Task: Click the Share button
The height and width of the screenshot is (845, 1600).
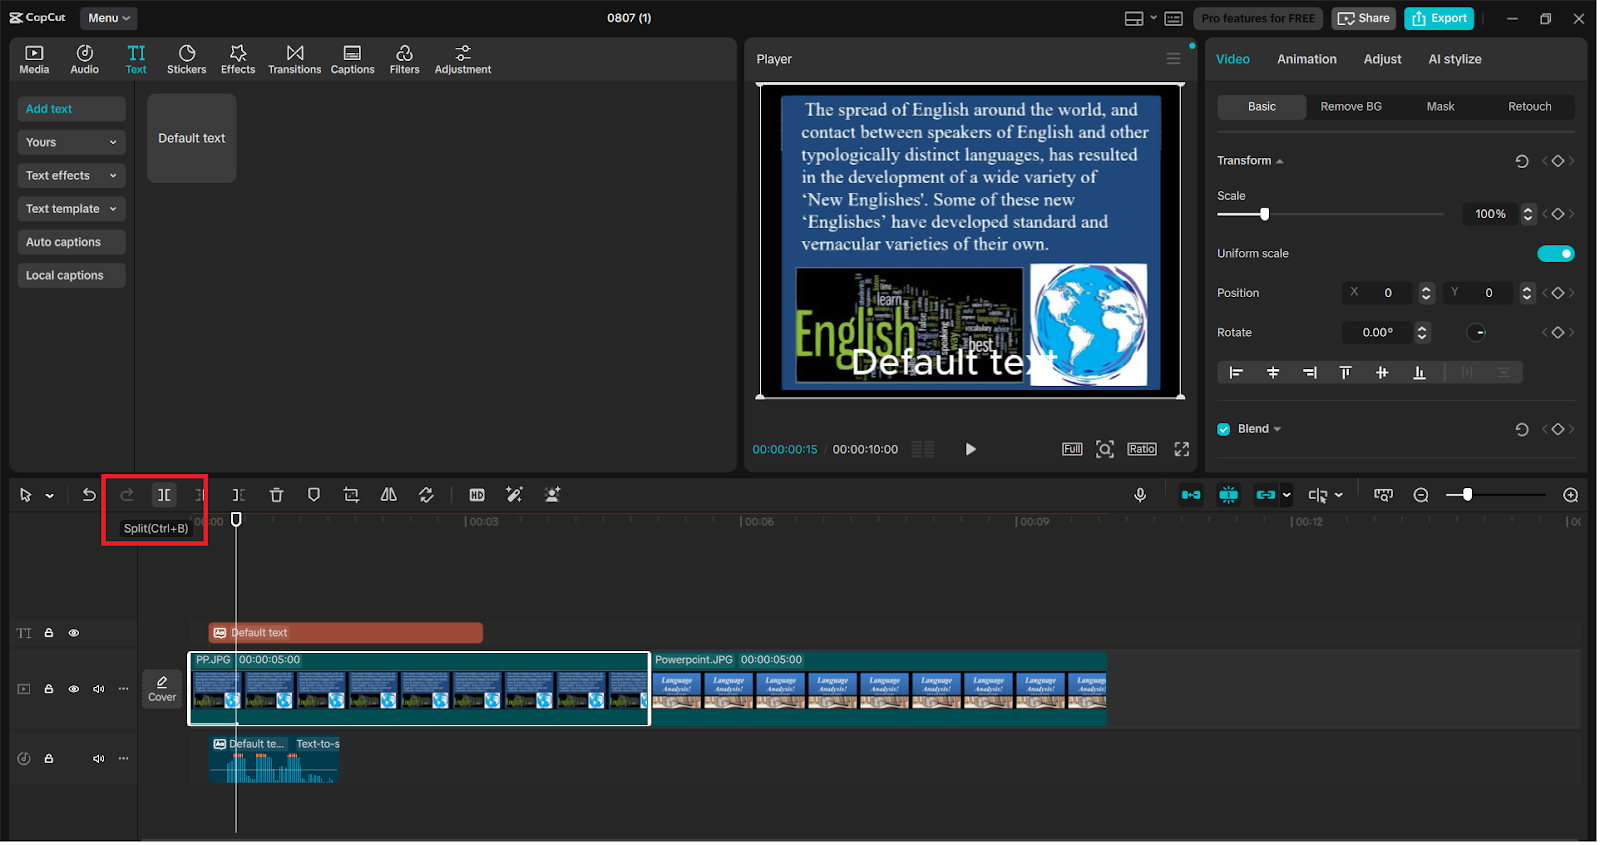Action: click(x=1364, y=18)
